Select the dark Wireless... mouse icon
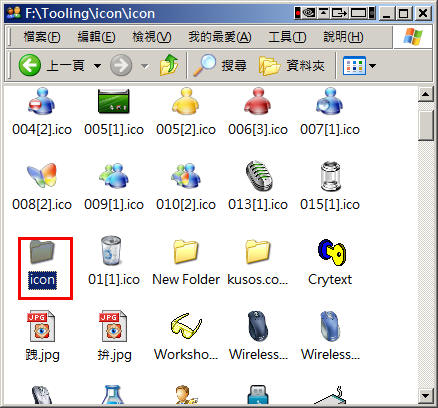The height and width of the screenshot is (408, 438). point(258,326)
